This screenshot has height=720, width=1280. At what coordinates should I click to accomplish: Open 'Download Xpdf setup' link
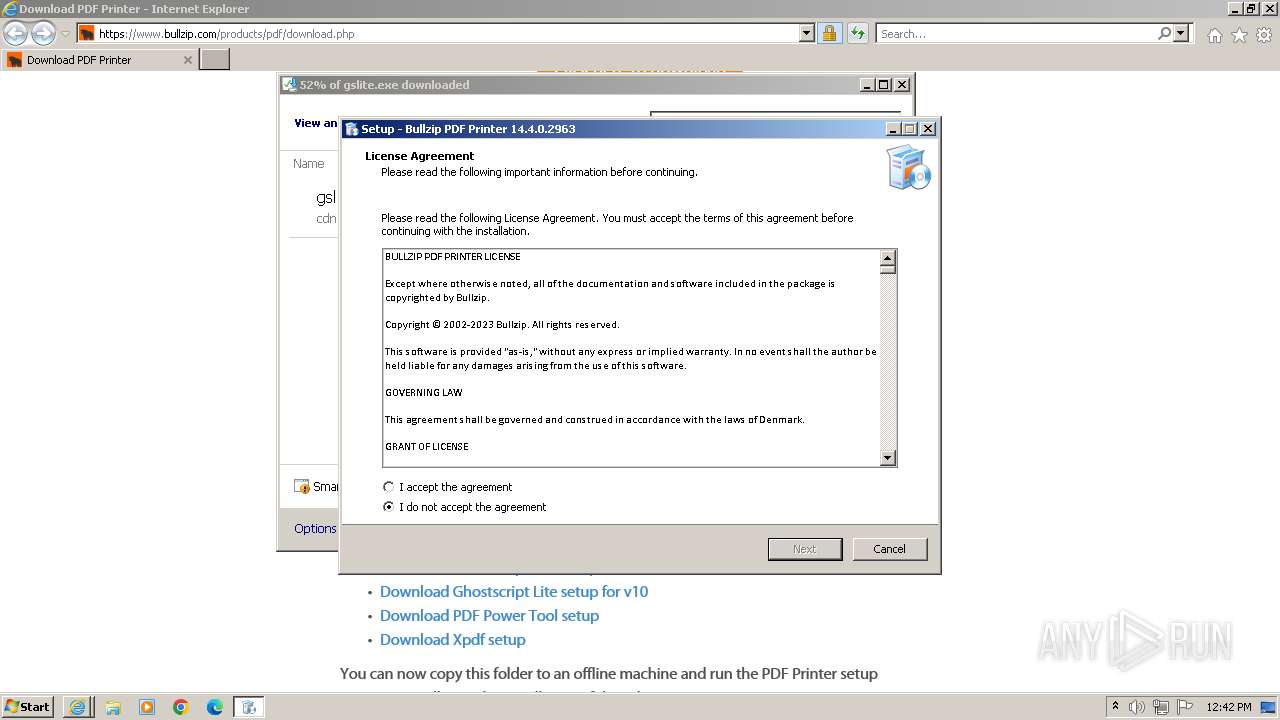452,639
